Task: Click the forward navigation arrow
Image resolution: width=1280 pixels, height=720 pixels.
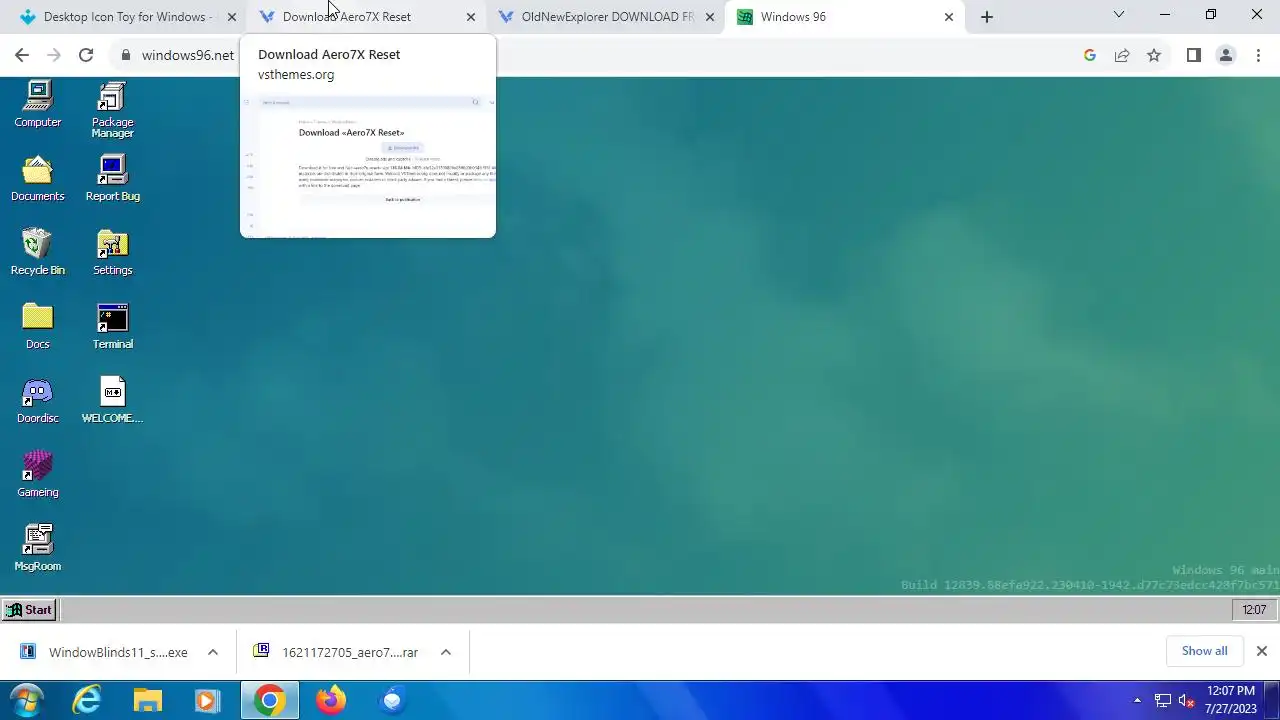Action: click(x=54, y=55)
